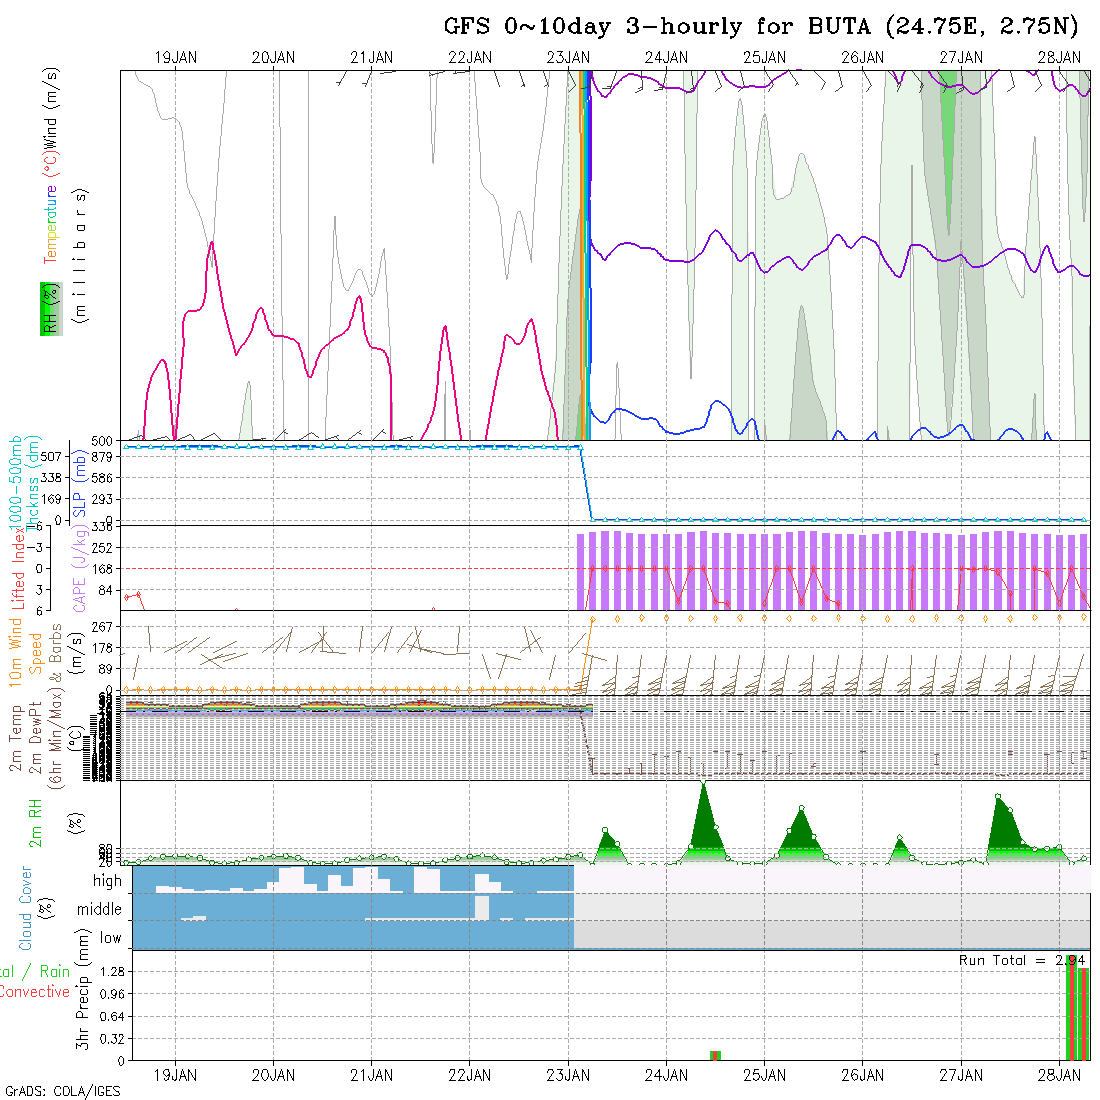Image resolution: width=1100 pixels, height=1100 pixels.
Task: Select the small precipitation bar after 24JAN
Action: click(x=715, y=1055)
